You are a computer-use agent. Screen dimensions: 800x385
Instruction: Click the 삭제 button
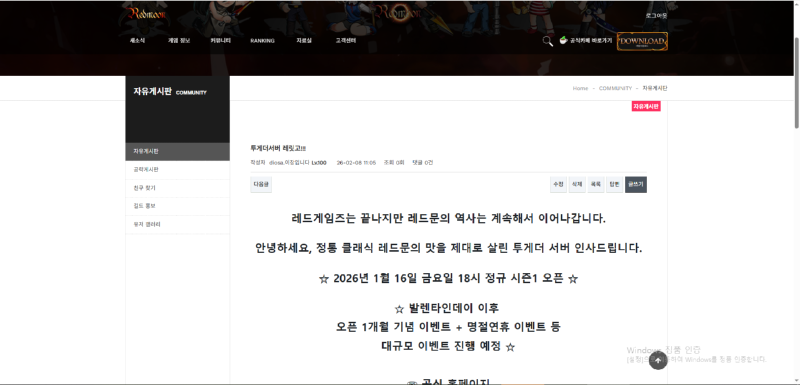tap(577, 185)
